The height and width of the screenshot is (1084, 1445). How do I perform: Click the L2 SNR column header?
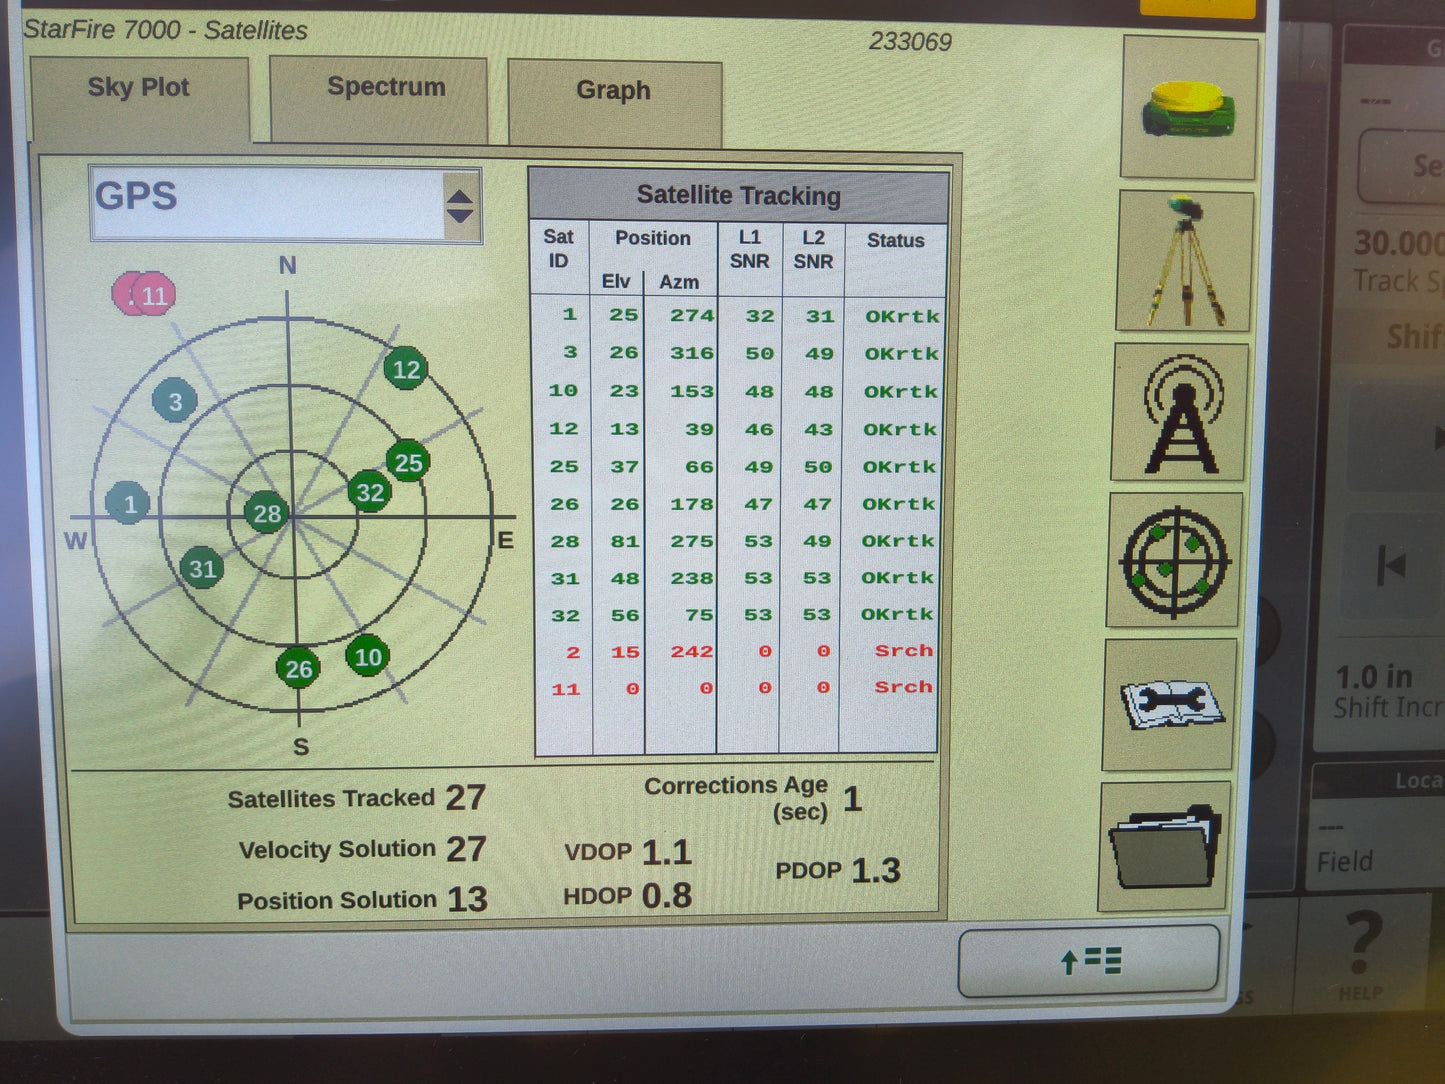pyautogui.click(x=813, y=250)
